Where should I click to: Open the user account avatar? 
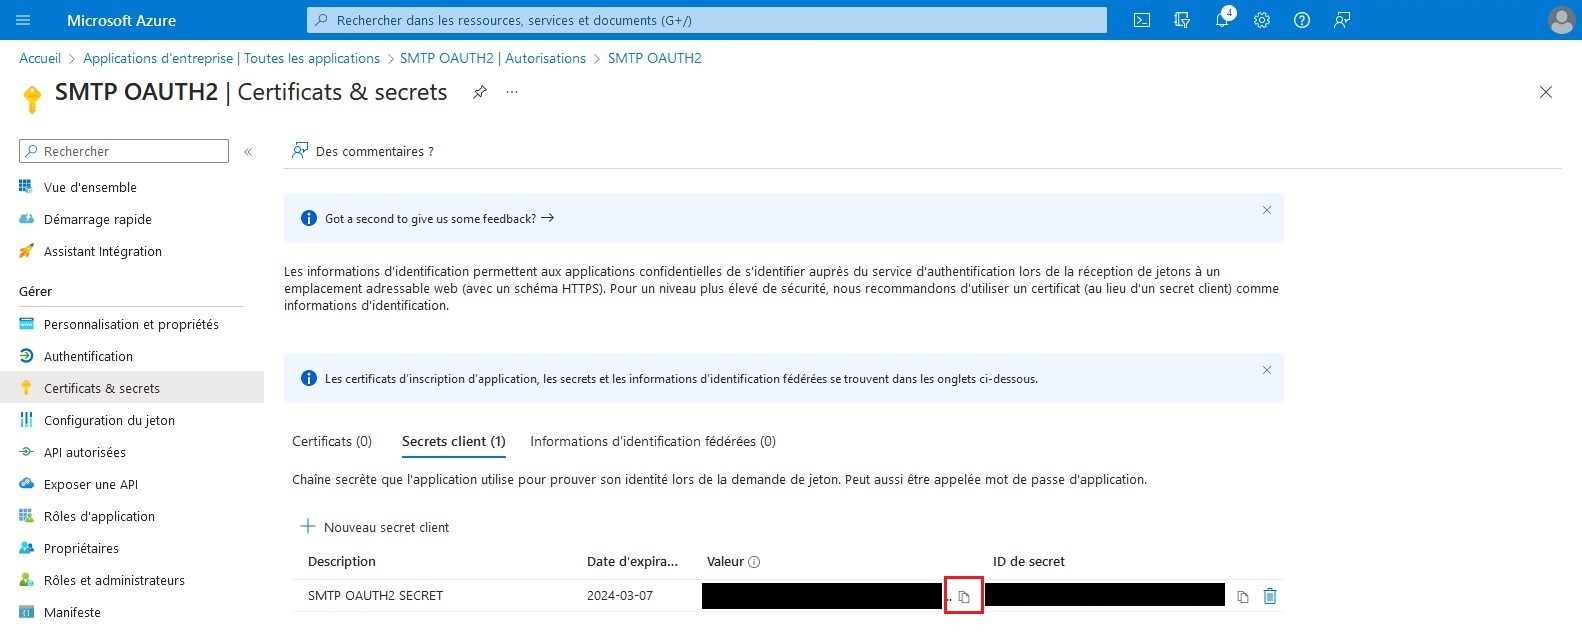1560,20
